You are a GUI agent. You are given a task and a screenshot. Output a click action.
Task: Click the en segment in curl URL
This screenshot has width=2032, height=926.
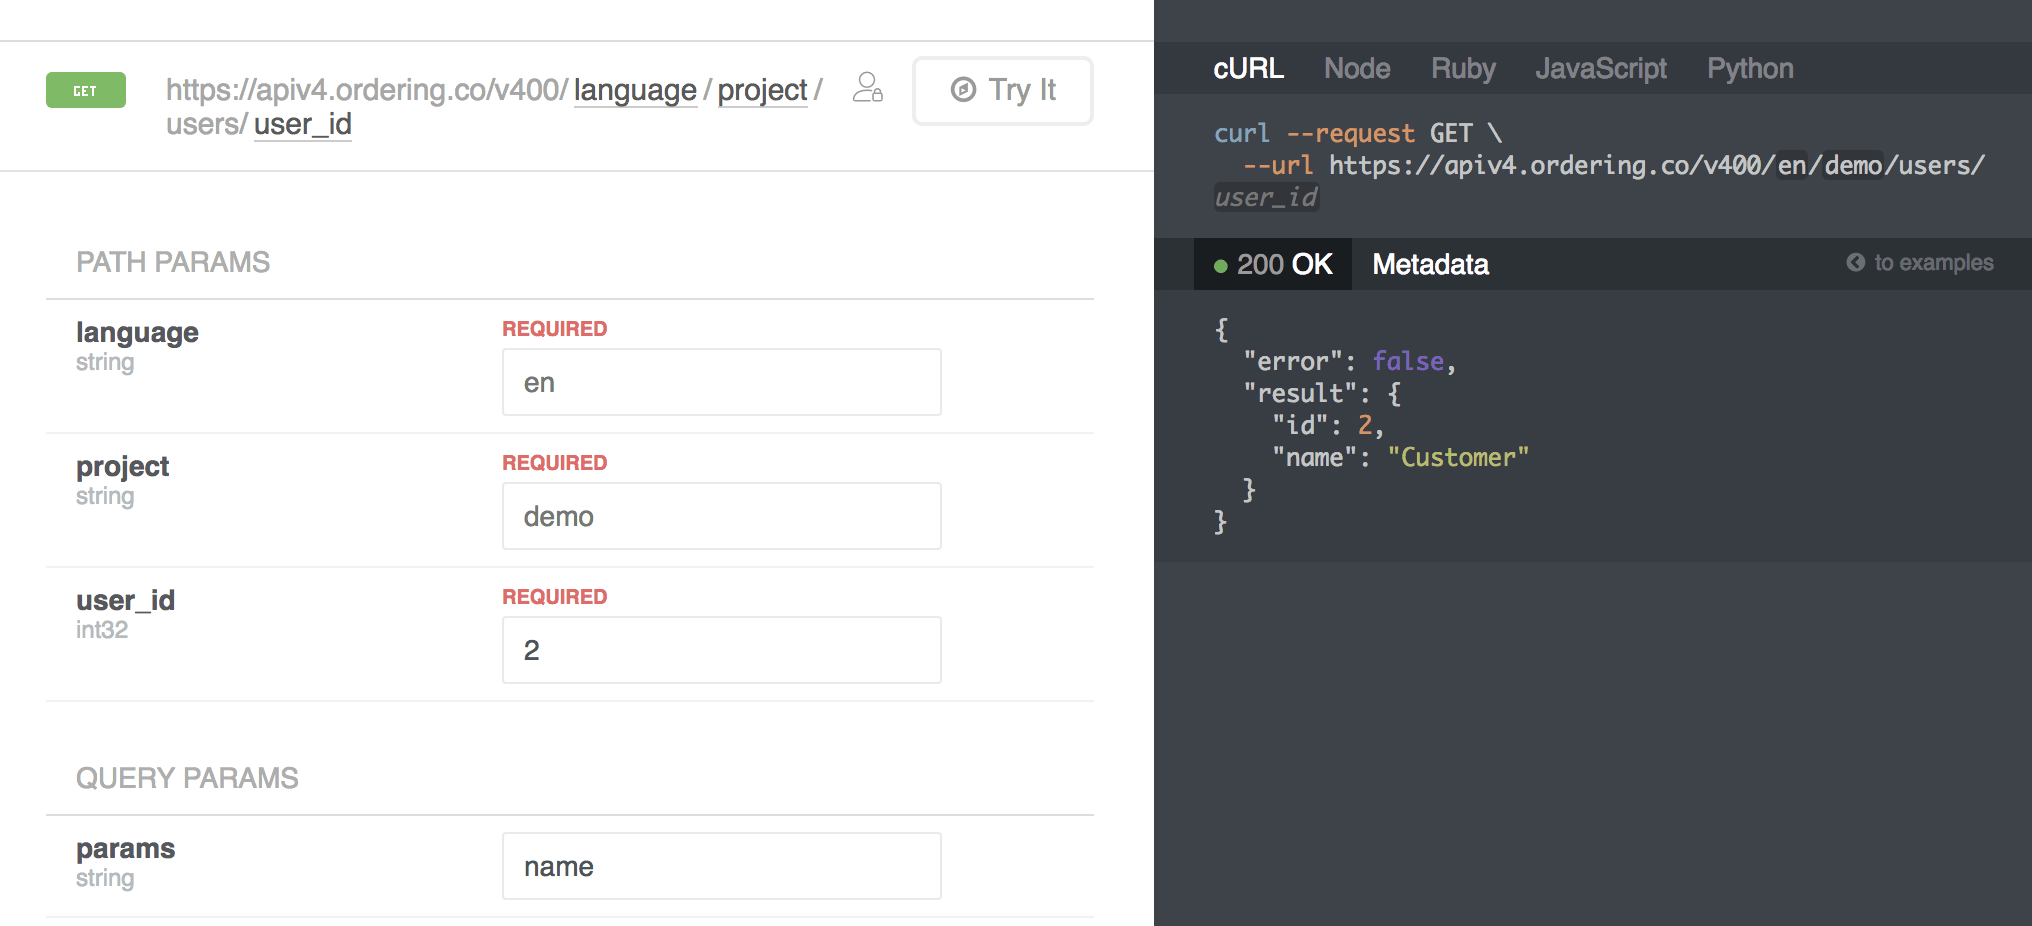click(1793, 165)
